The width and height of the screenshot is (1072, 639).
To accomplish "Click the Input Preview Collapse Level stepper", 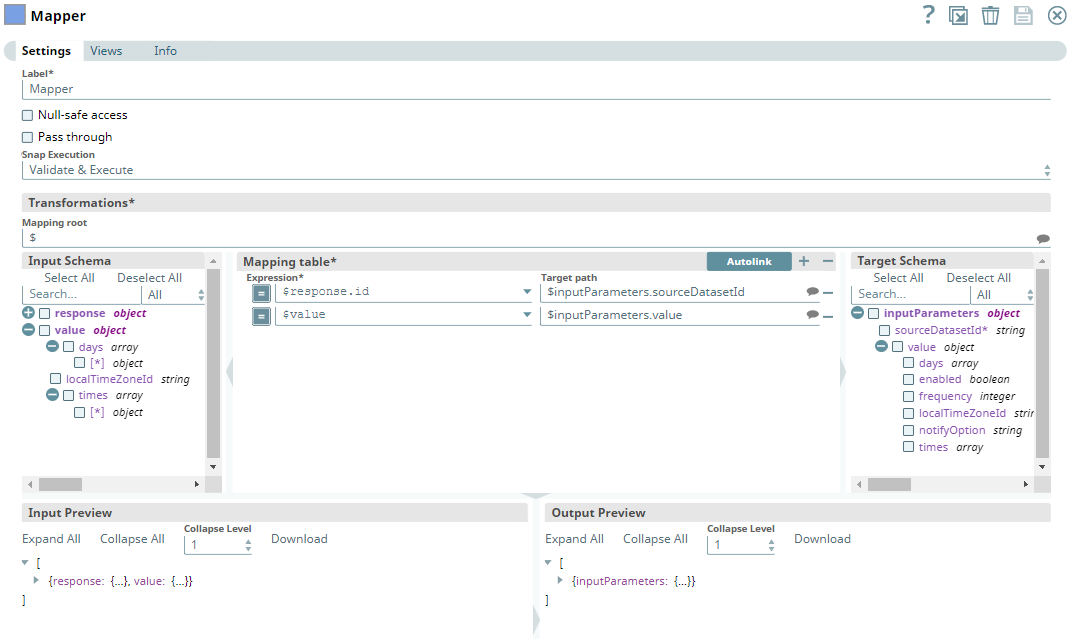I will click(248, 545).
